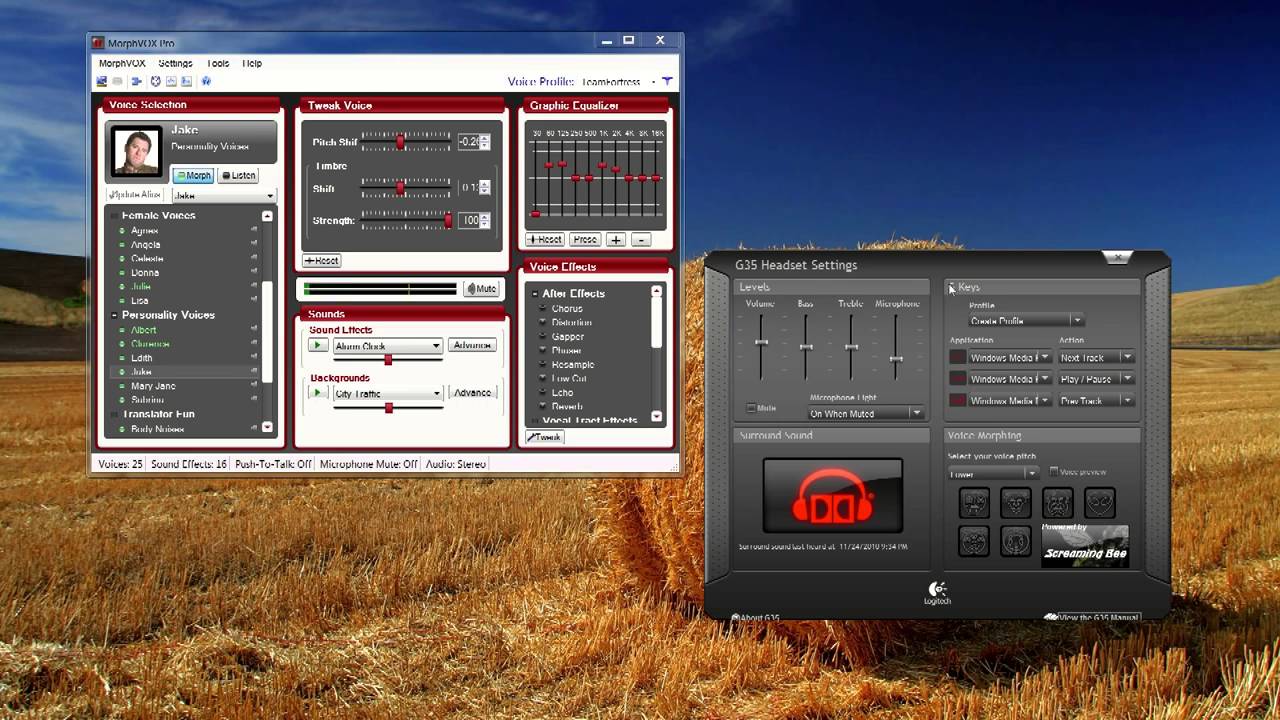
Task: Open the About G35 link
Action: [x=756, y=618]
